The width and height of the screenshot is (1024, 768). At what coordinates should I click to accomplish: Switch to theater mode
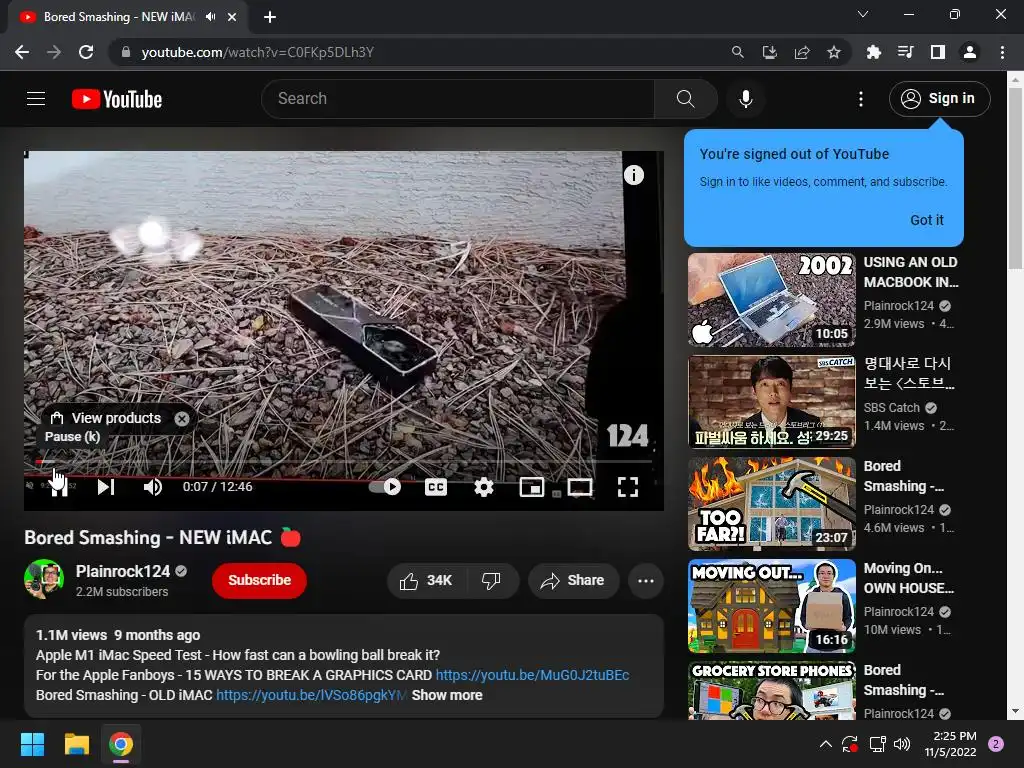coord(580,487)
